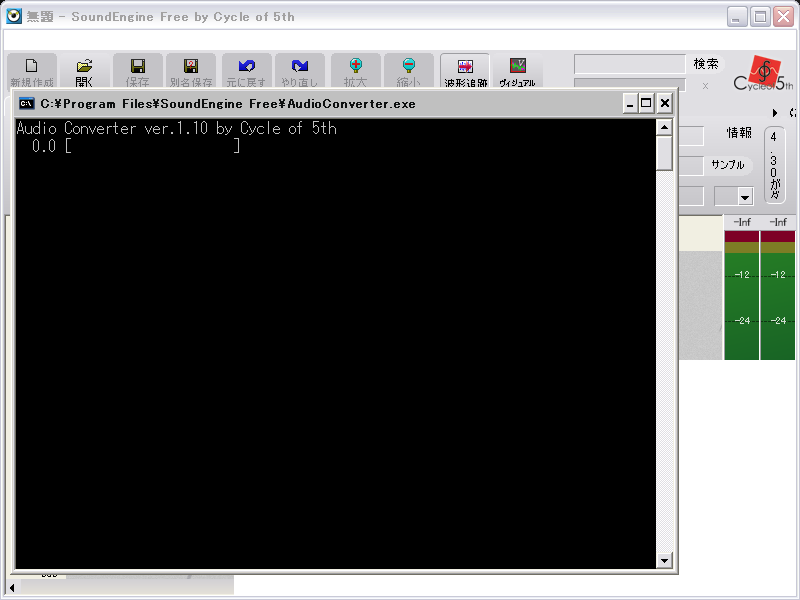Viewport: 800px width, 600px height.
Task: Clear the second search field with x
Action: (x=705, y=86)
